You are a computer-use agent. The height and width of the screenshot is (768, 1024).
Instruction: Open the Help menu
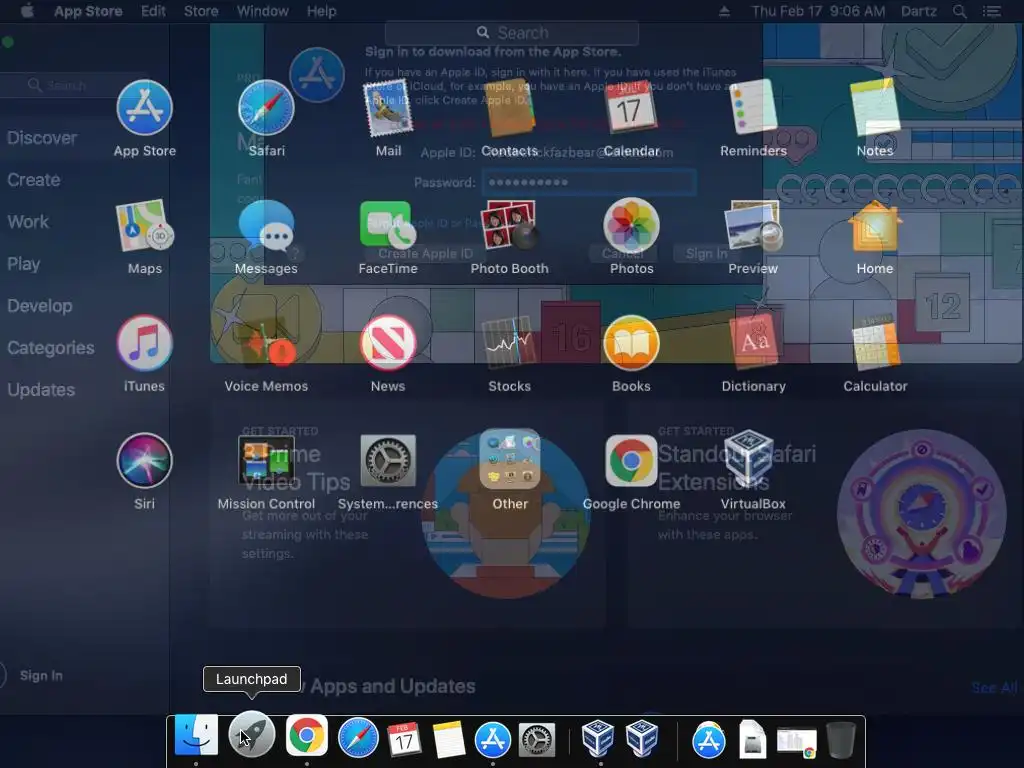pyautogui.click(x=321, y=11)
